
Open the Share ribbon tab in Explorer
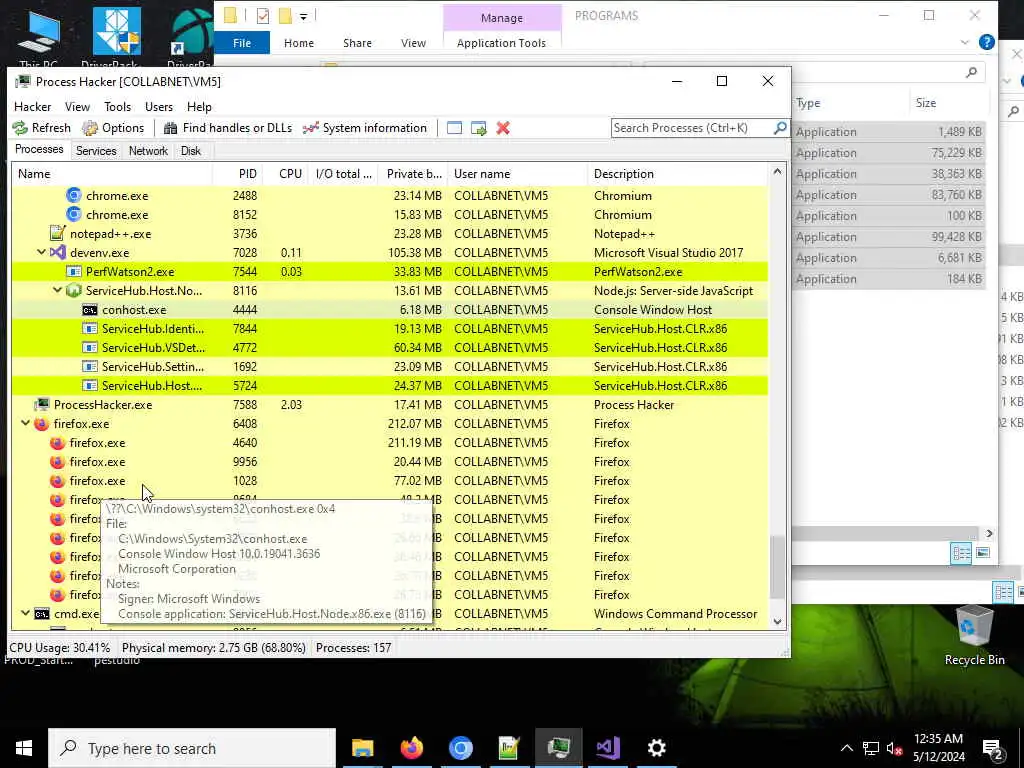click(x=357, y=43)
